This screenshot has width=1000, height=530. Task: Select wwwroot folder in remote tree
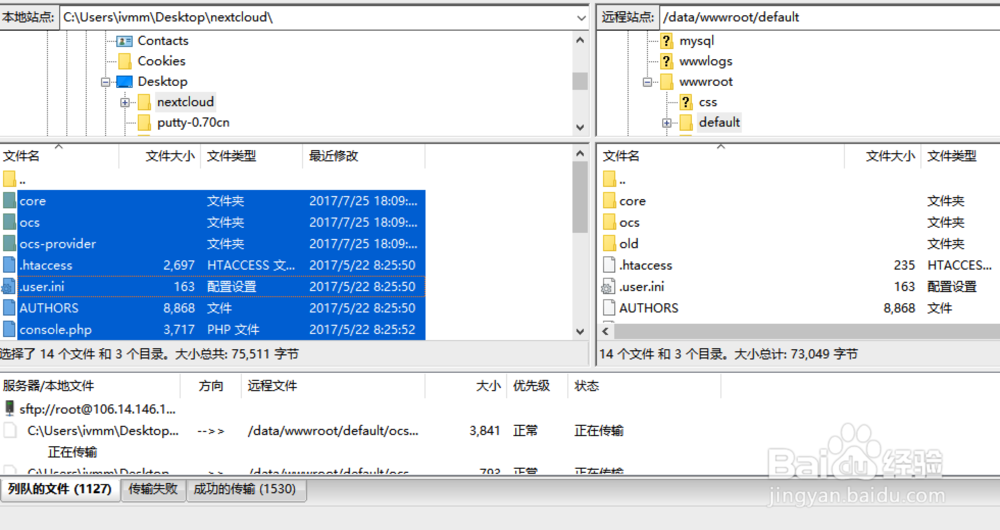coord(705,82)
